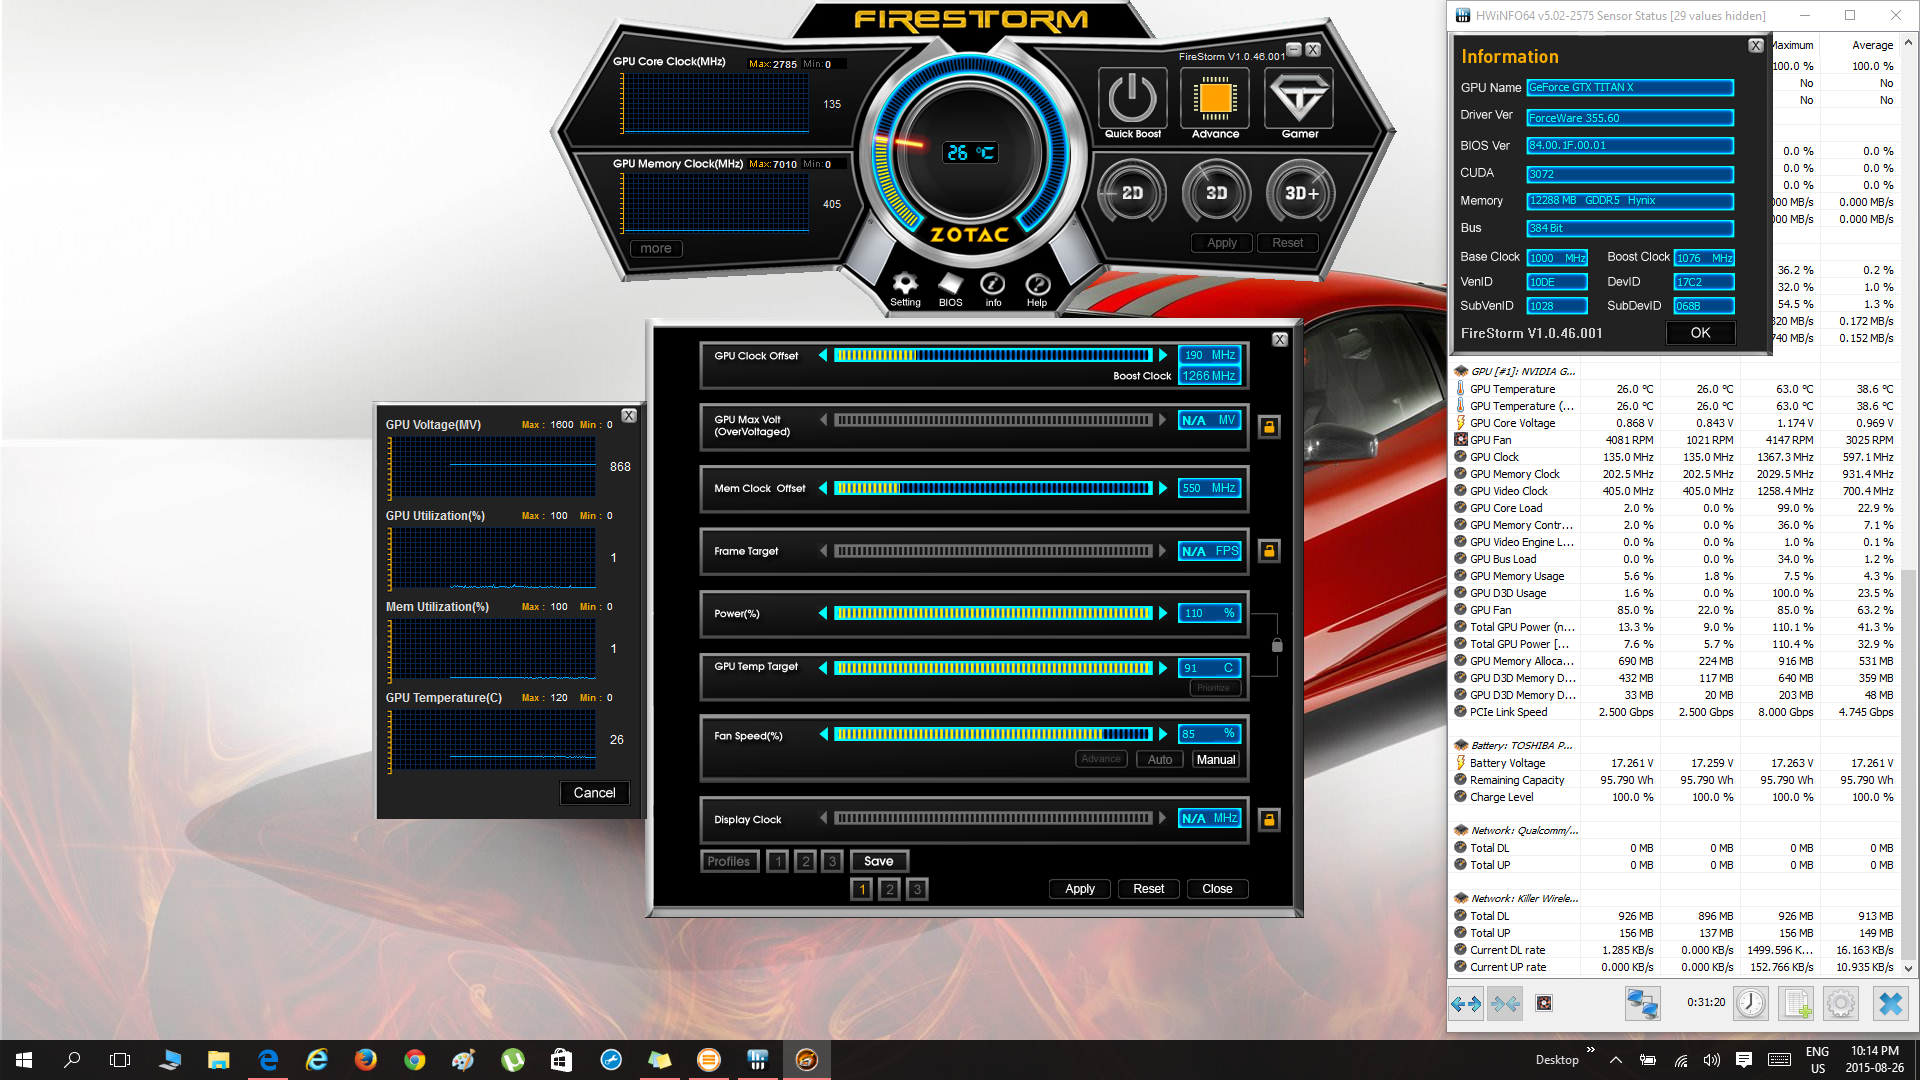Toggle Prioritize under GPU Temp Target
This screenshot has height=1080, width=1920.
pos(1214,688)
